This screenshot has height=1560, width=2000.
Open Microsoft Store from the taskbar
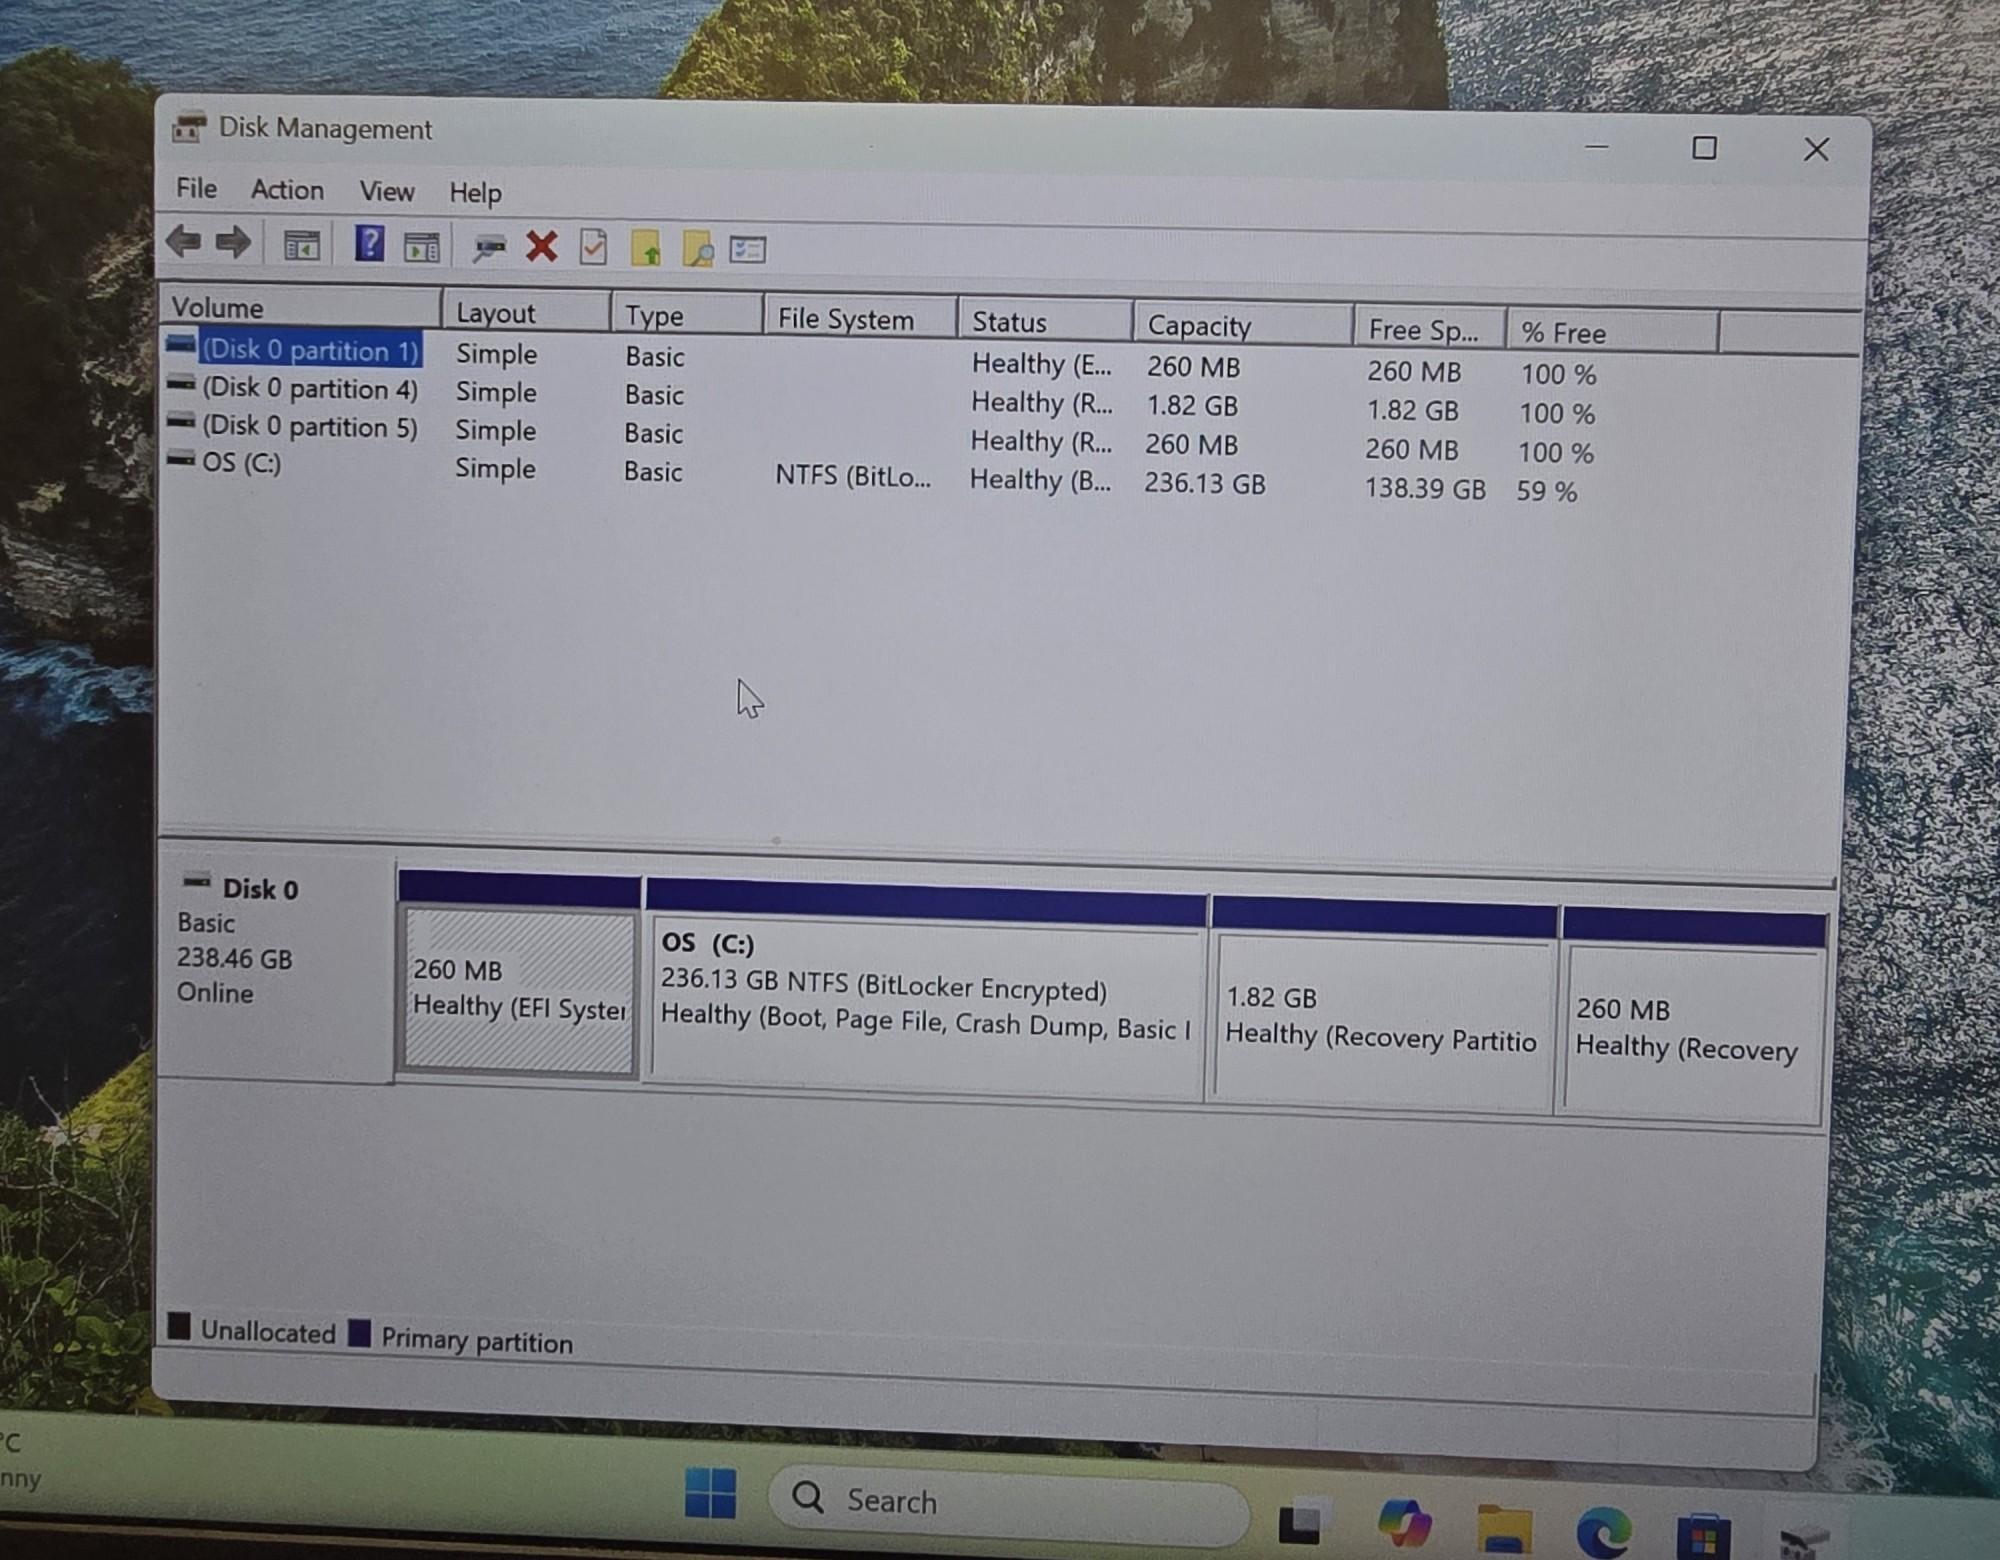click(1704, 1538)
